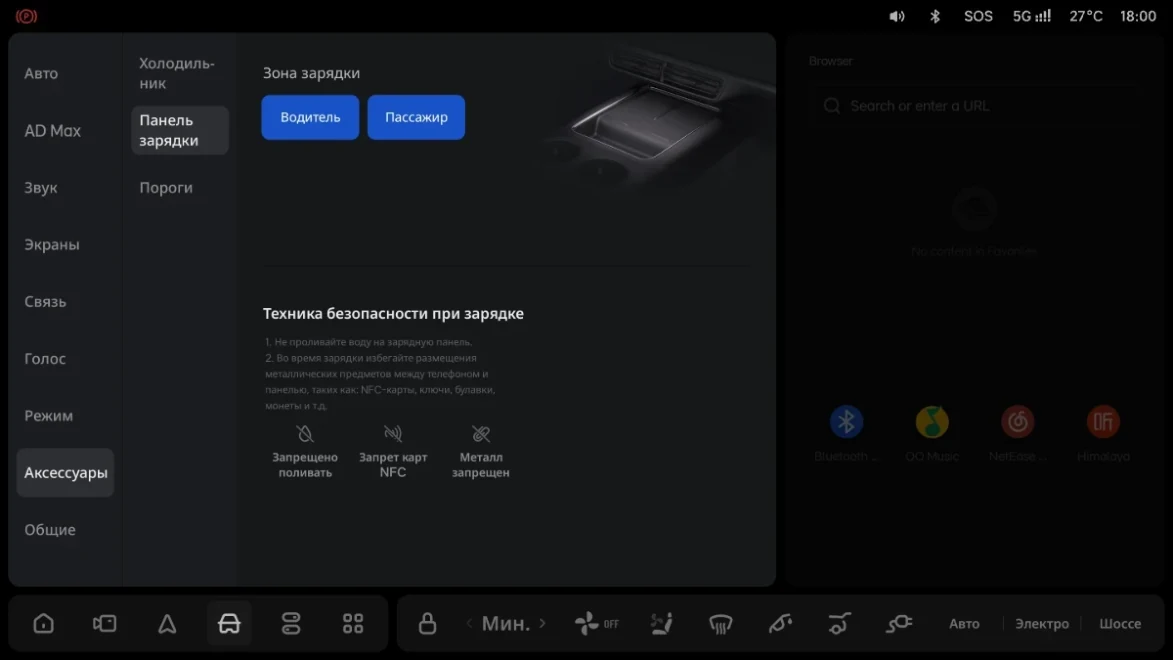Tap the door lock icon
Viewport: 1173px width, 660px height.
[x=427, y=623]
